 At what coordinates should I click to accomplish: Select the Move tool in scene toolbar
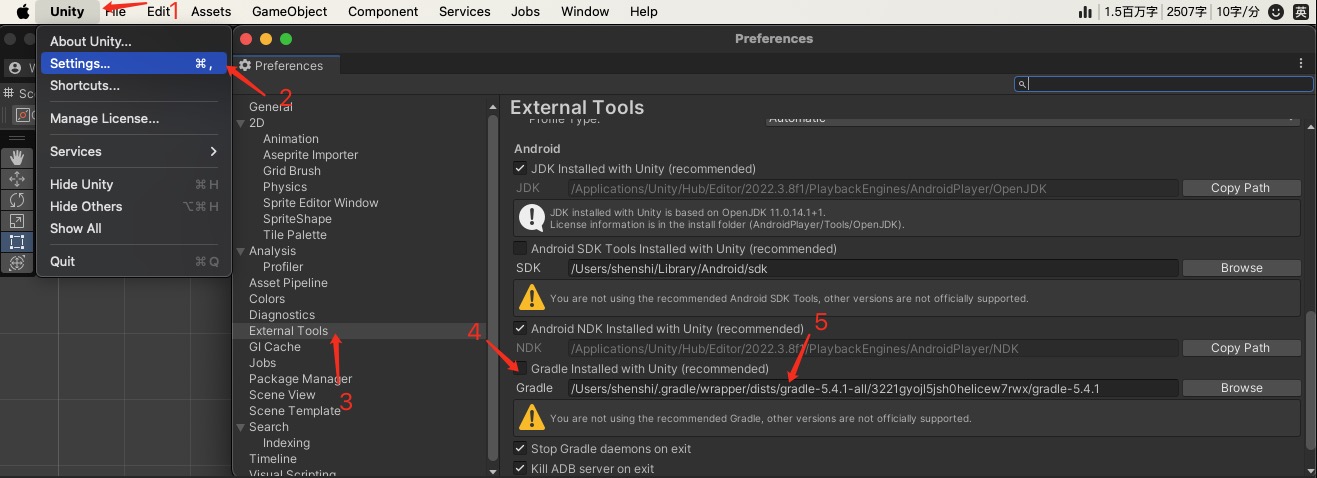pyautogui.click(x=17, y=178)
